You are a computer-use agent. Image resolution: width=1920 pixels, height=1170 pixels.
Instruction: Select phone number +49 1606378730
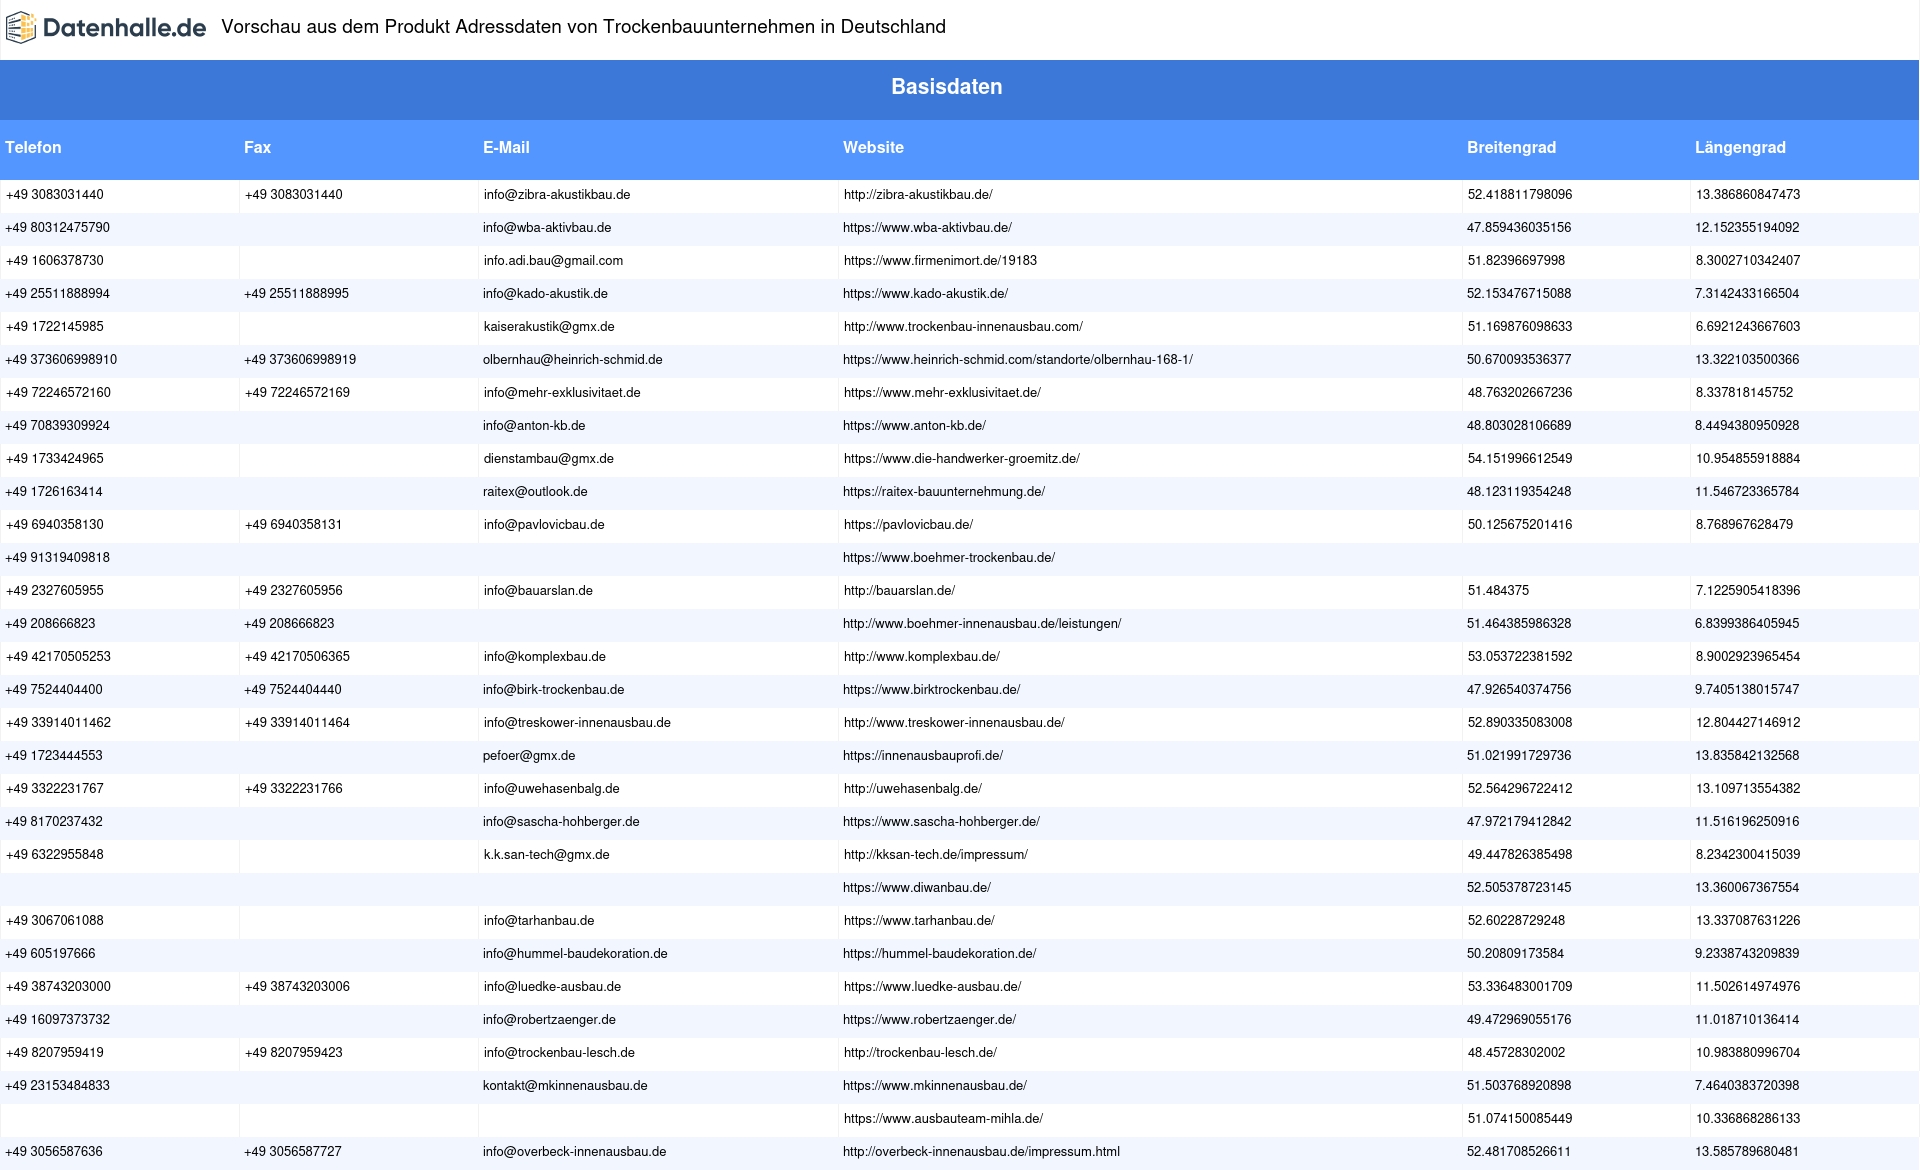[x=54, y=261]
